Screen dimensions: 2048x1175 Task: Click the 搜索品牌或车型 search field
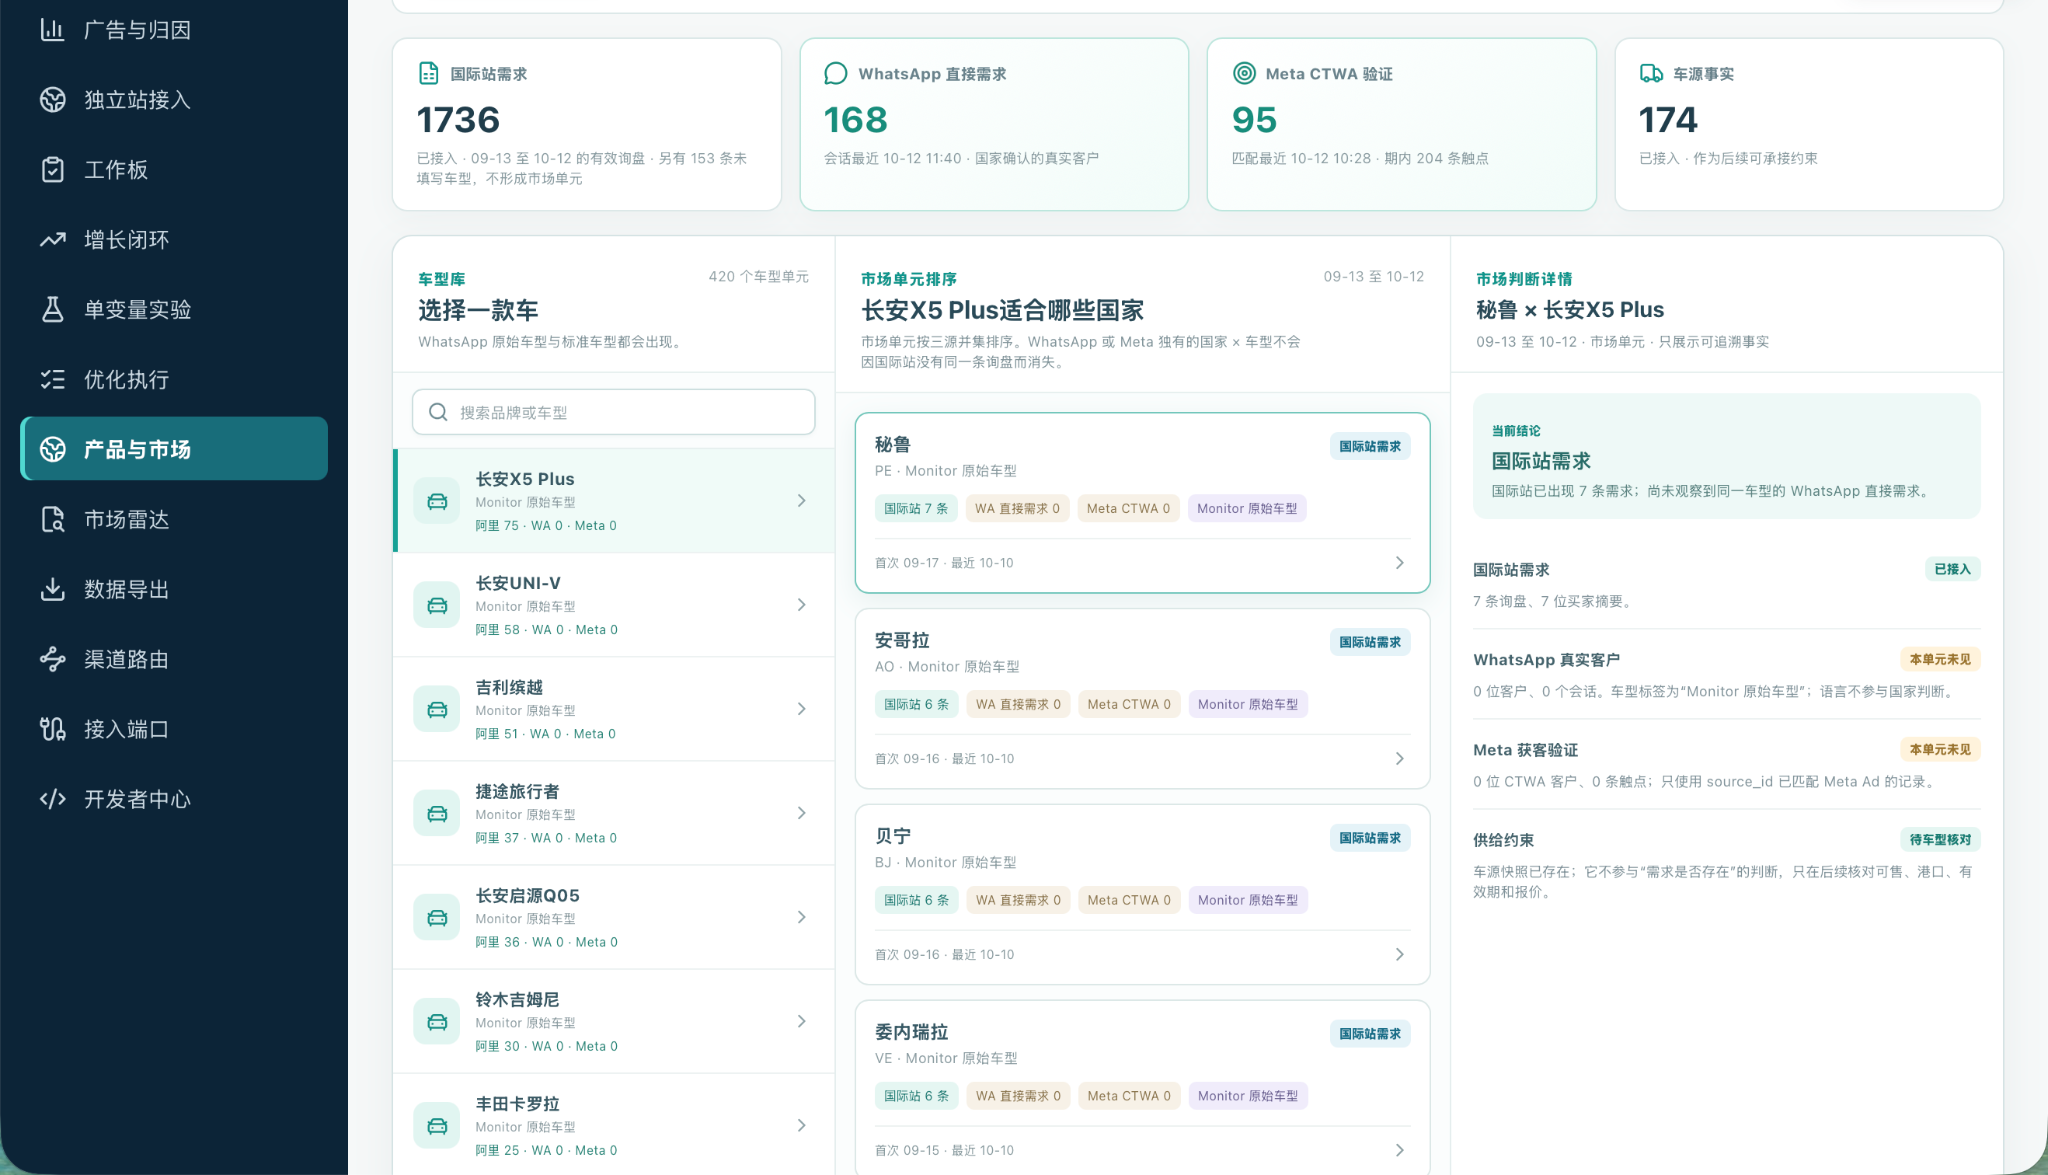614,412
